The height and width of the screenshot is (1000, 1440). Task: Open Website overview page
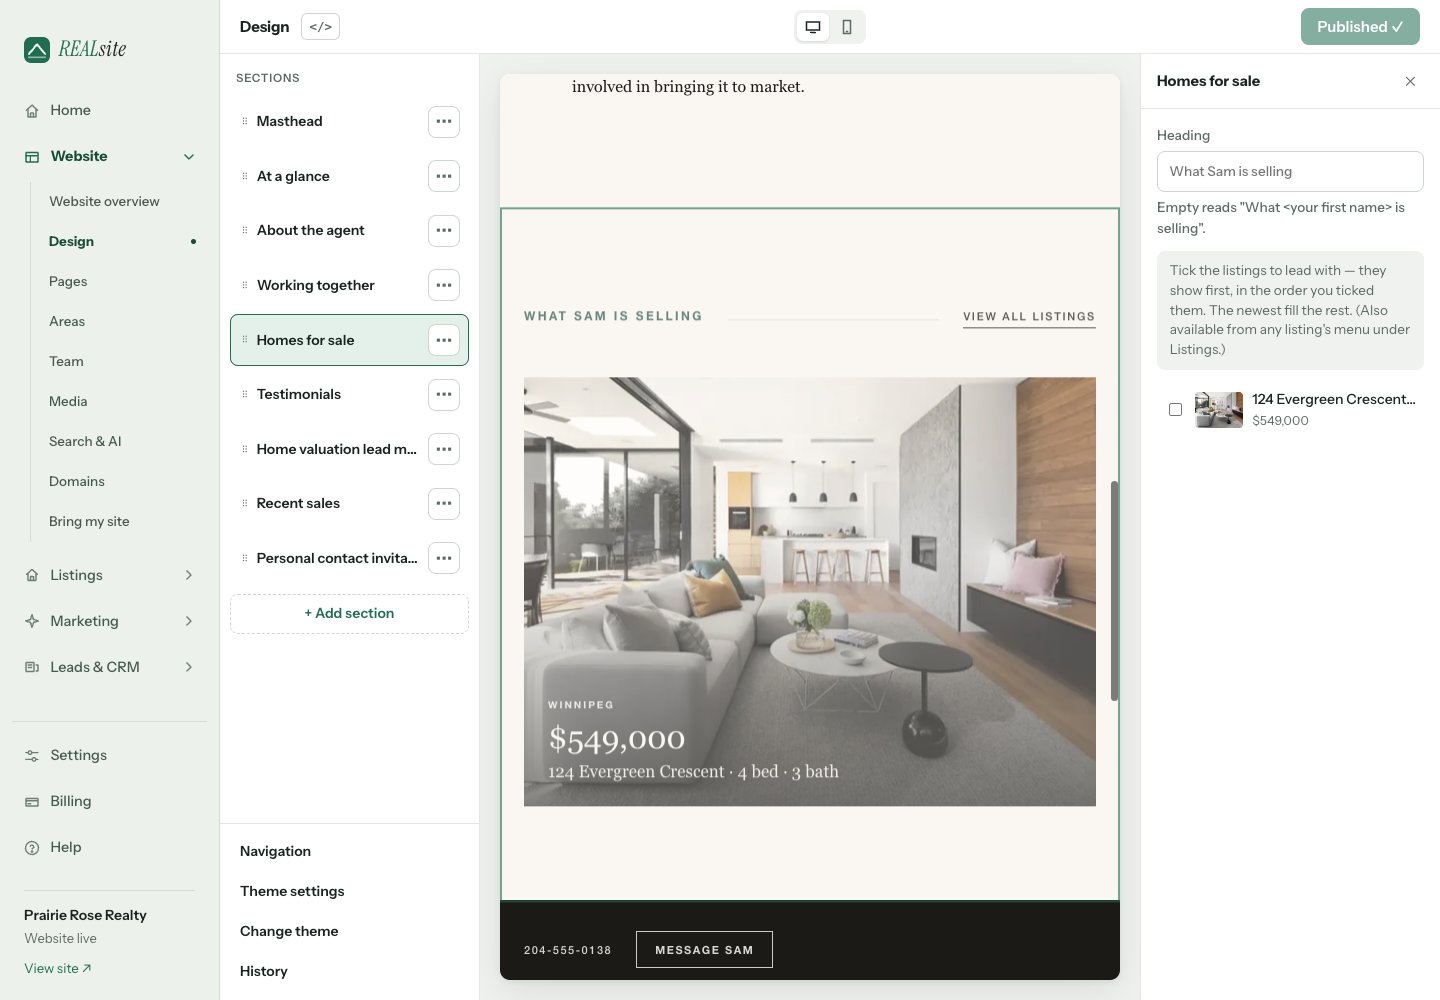click(104, 201)
